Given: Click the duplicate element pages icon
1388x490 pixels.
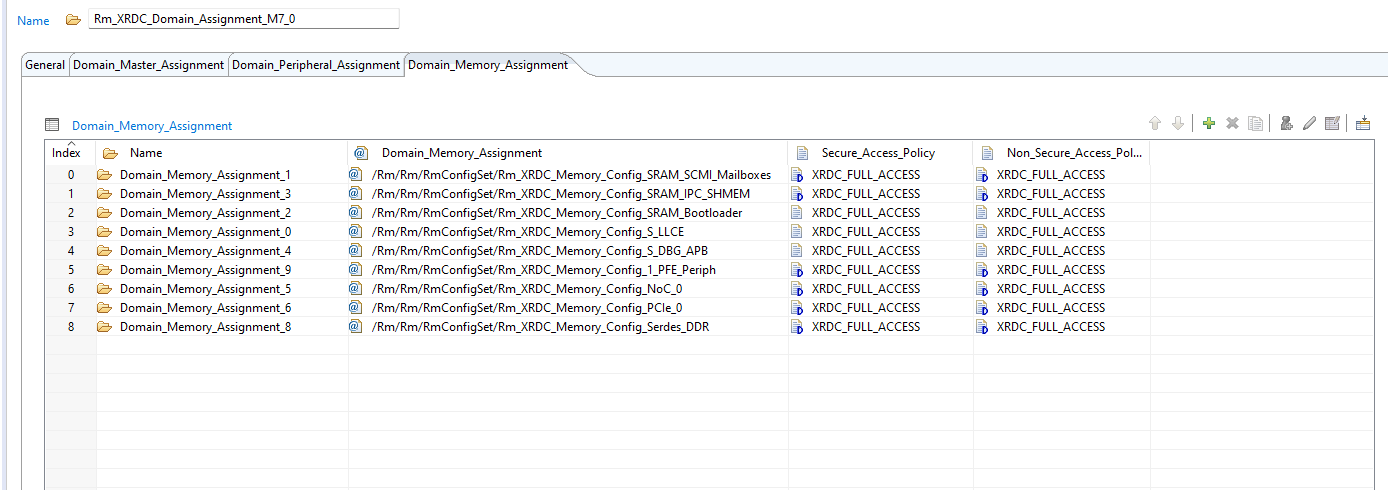Looking at the screenshot, I should point(1255,123).
